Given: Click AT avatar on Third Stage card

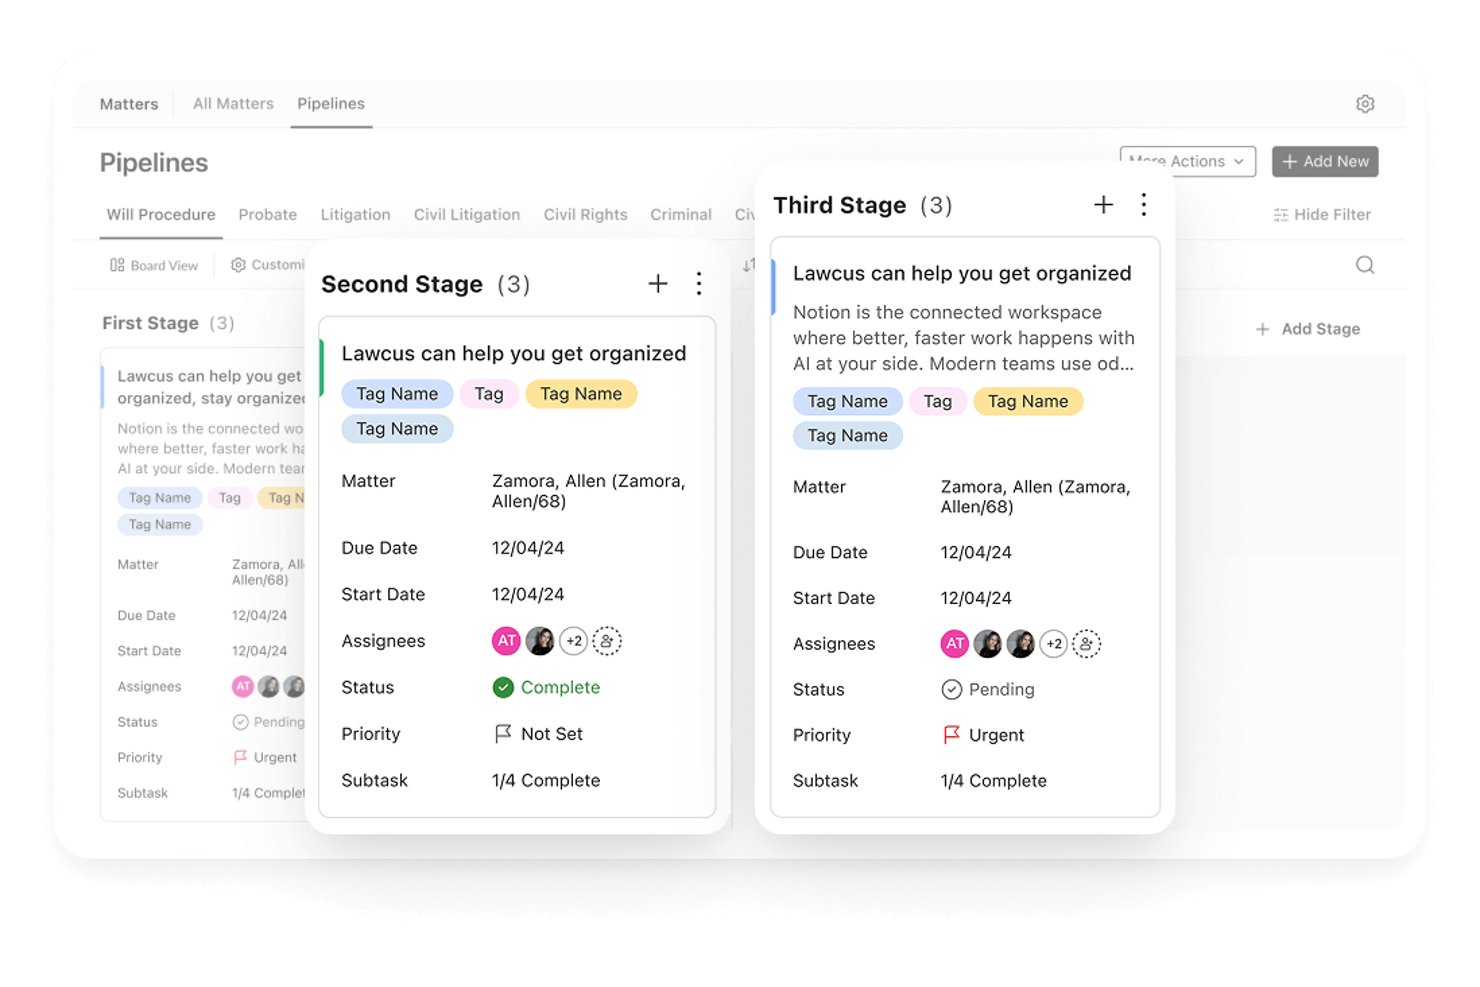Looking at the screenshot, I should (955, 644).
